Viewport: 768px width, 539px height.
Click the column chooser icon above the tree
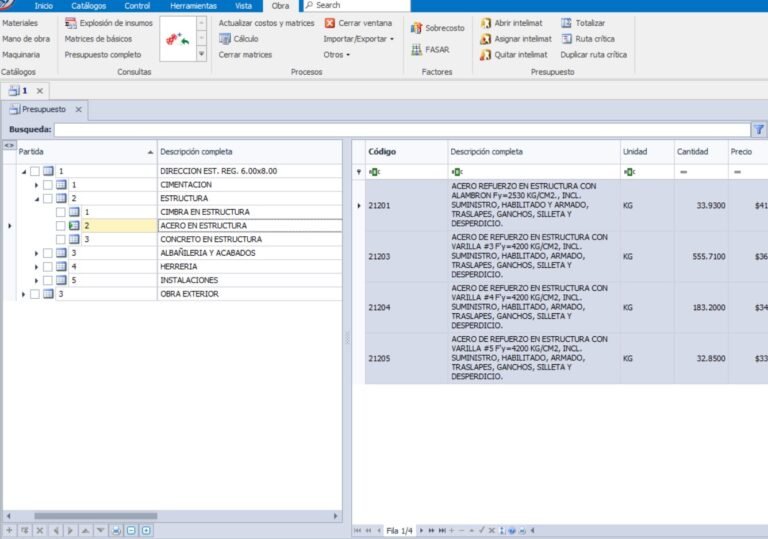pyautogui.click(x=9, y=146)
